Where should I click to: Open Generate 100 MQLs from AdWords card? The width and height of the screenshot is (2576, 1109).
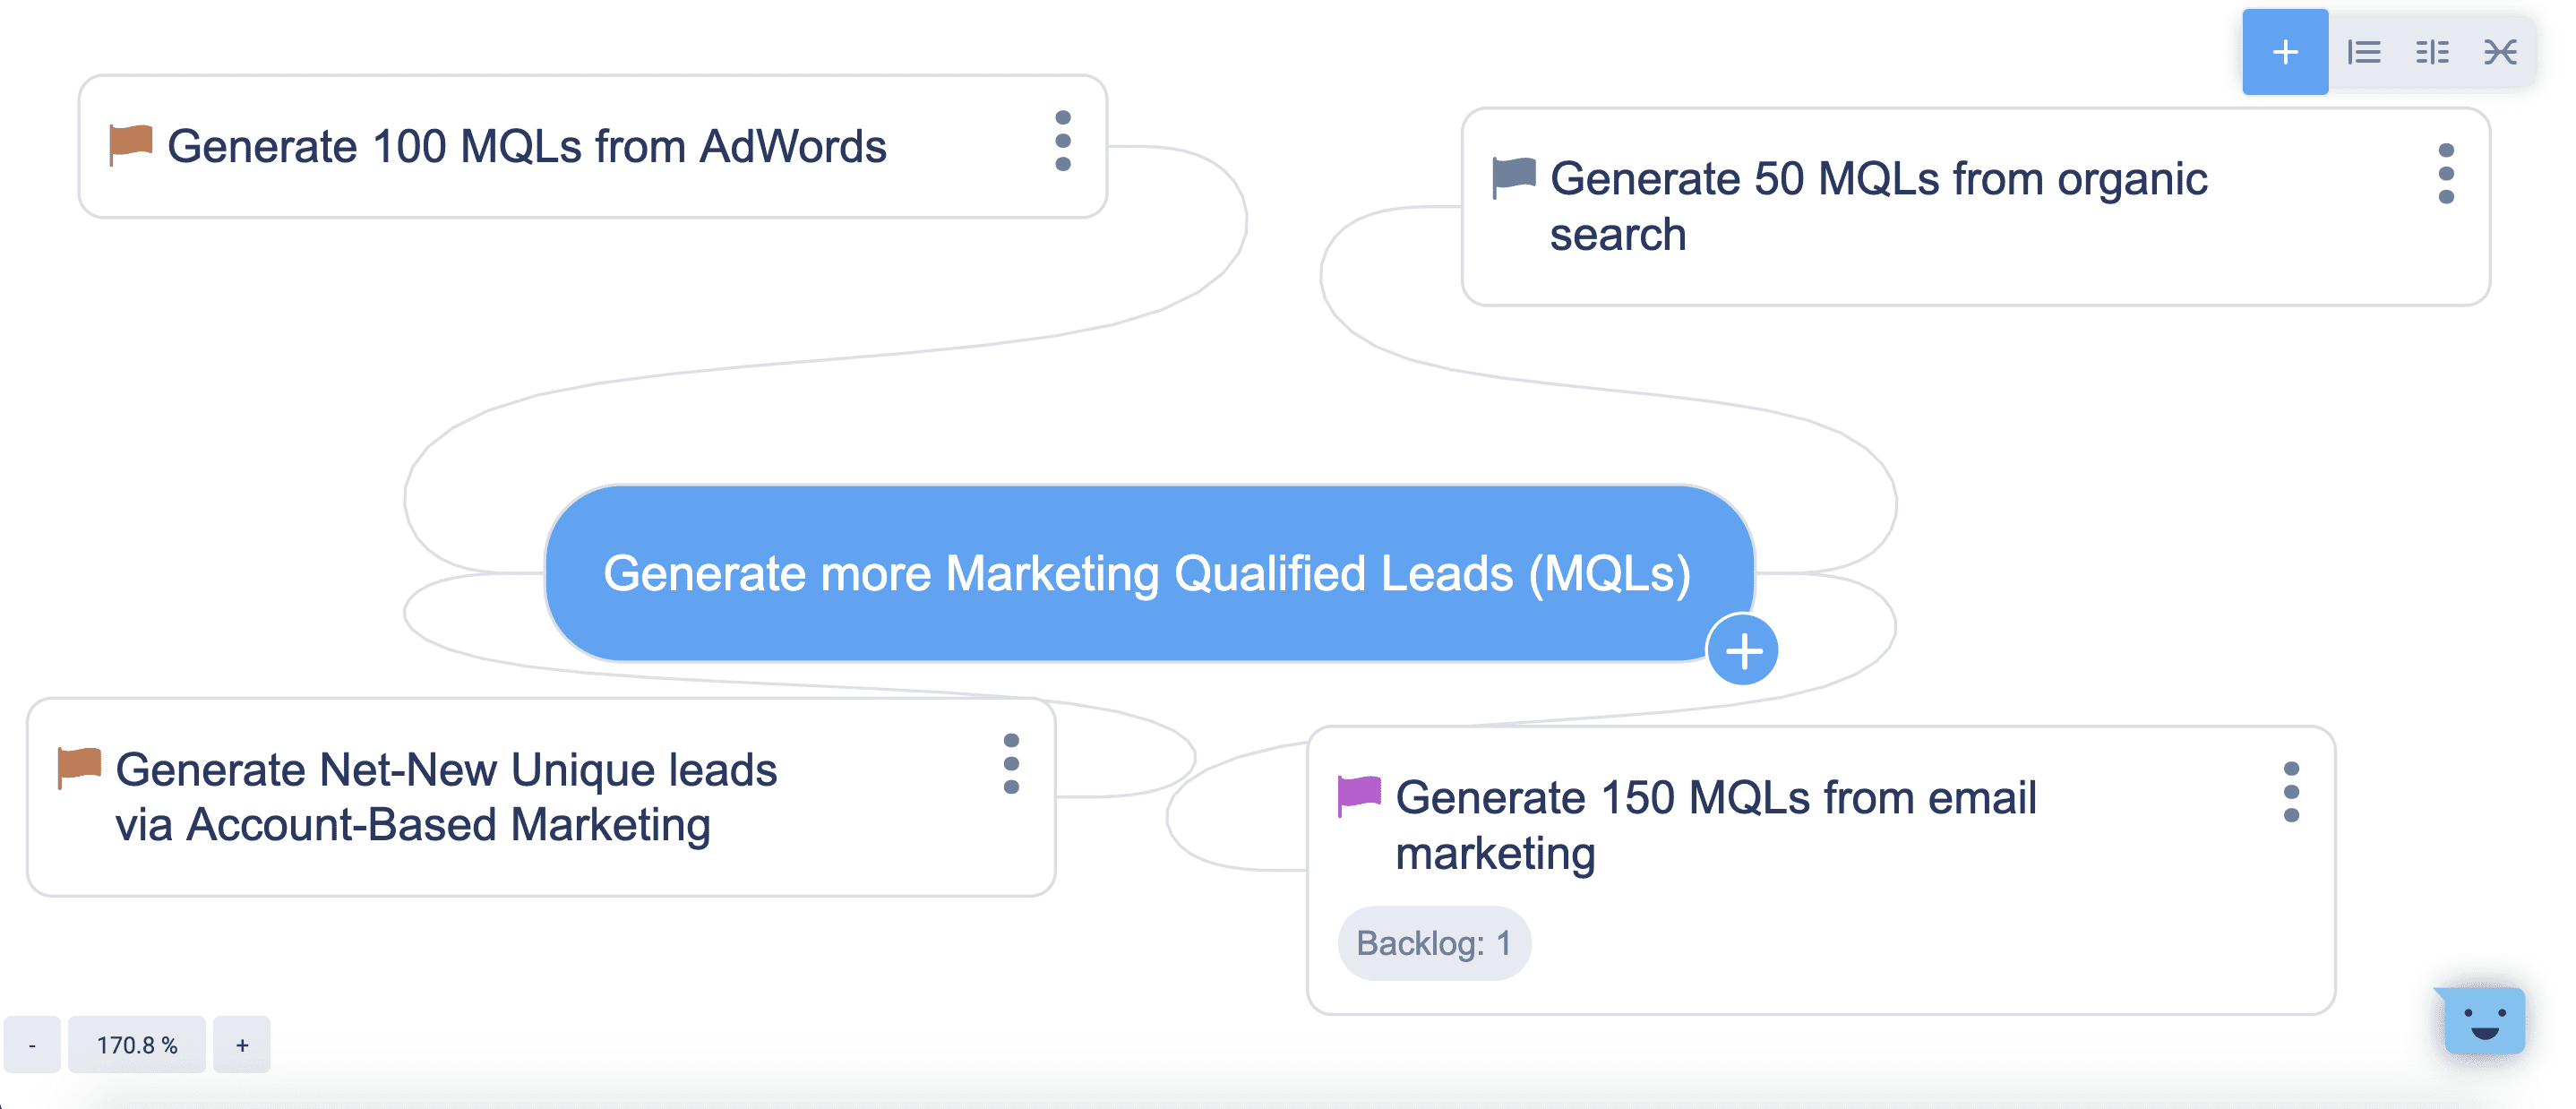tap(592, 146)
